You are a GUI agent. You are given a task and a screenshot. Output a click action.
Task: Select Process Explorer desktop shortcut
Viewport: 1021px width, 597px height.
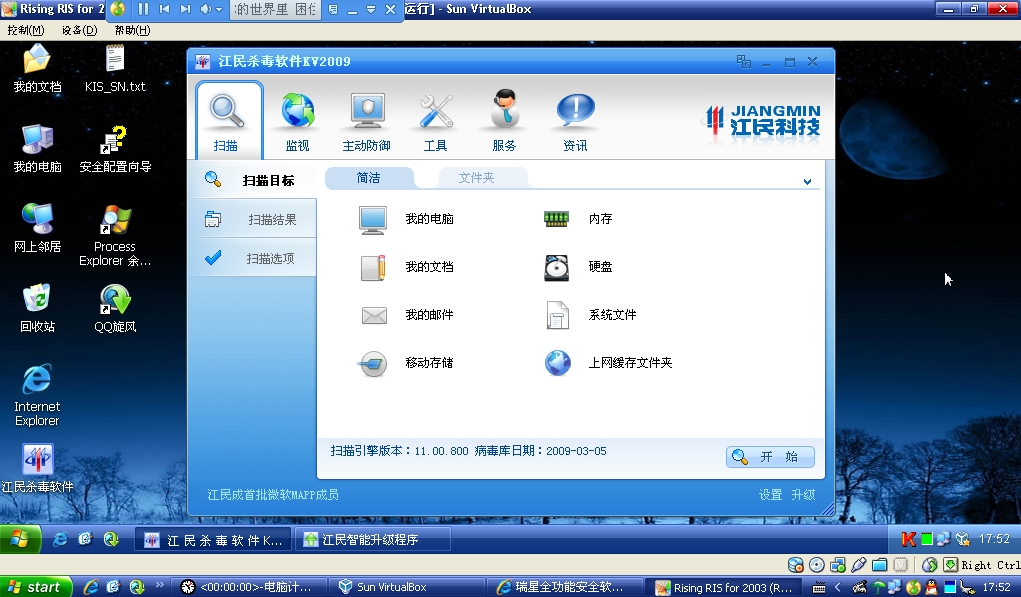click(115, 236)
